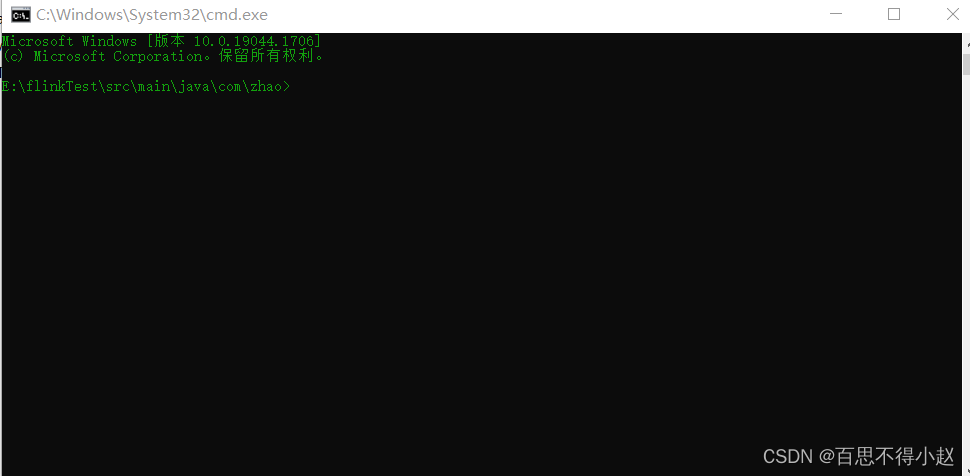This screenshot has width=970, height=476.
Task: Click the E: drive letter in the prompt
Action: 9,87
